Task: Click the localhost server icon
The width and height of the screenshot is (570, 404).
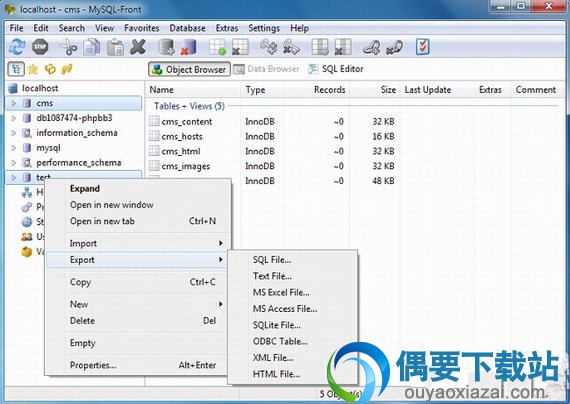Action: 13,88
